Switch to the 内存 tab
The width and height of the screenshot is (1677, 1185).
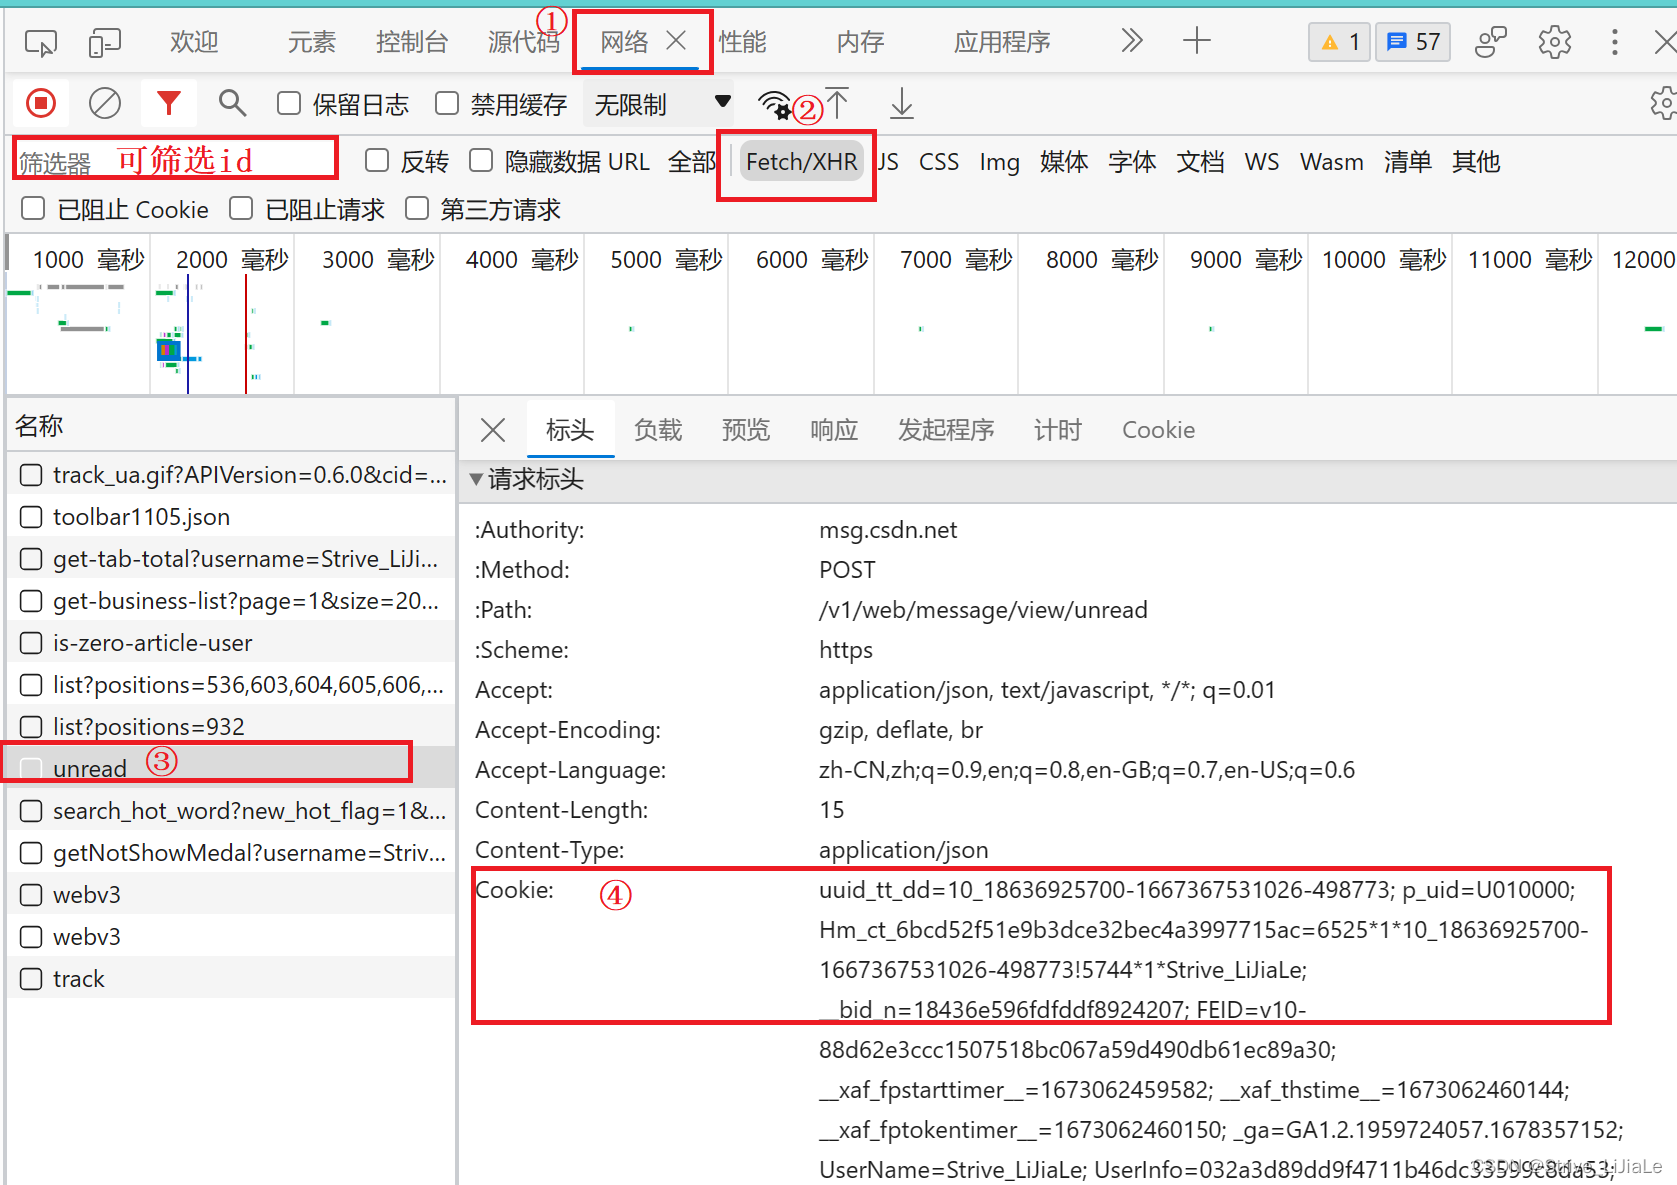pyautogui.click(x=861, y=42)
